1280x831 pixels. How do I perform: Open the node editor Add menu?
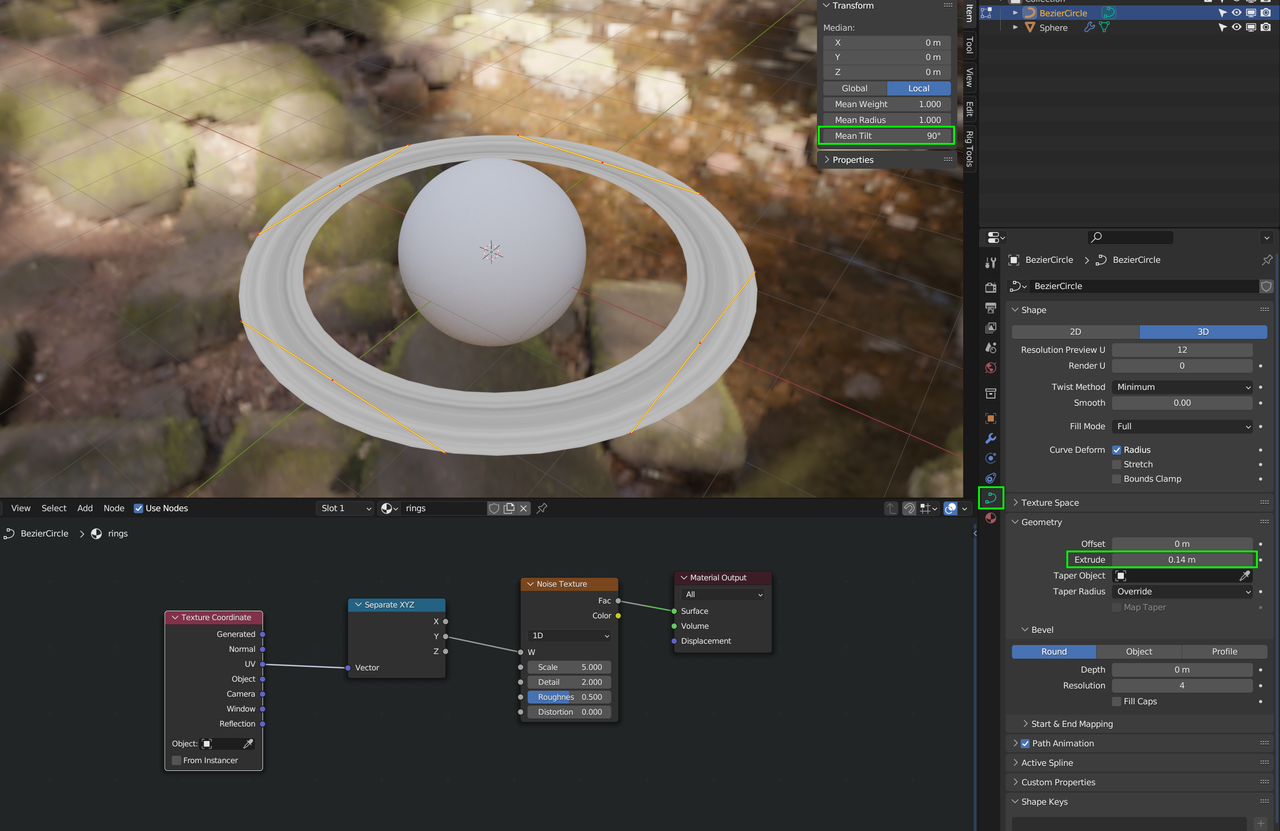(85, 508)
